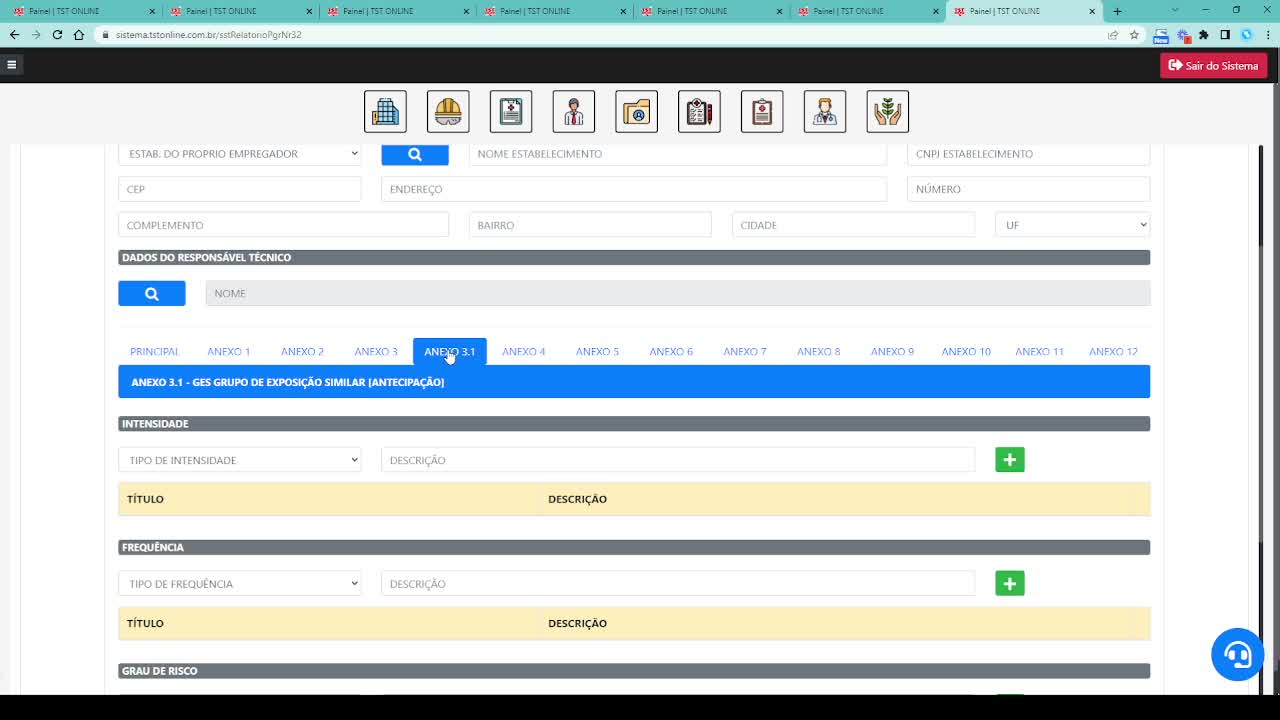Open Estab. do Proprio Empregador dropdown
Viewport: 1280px width, 720px height.
pos(240,154)
